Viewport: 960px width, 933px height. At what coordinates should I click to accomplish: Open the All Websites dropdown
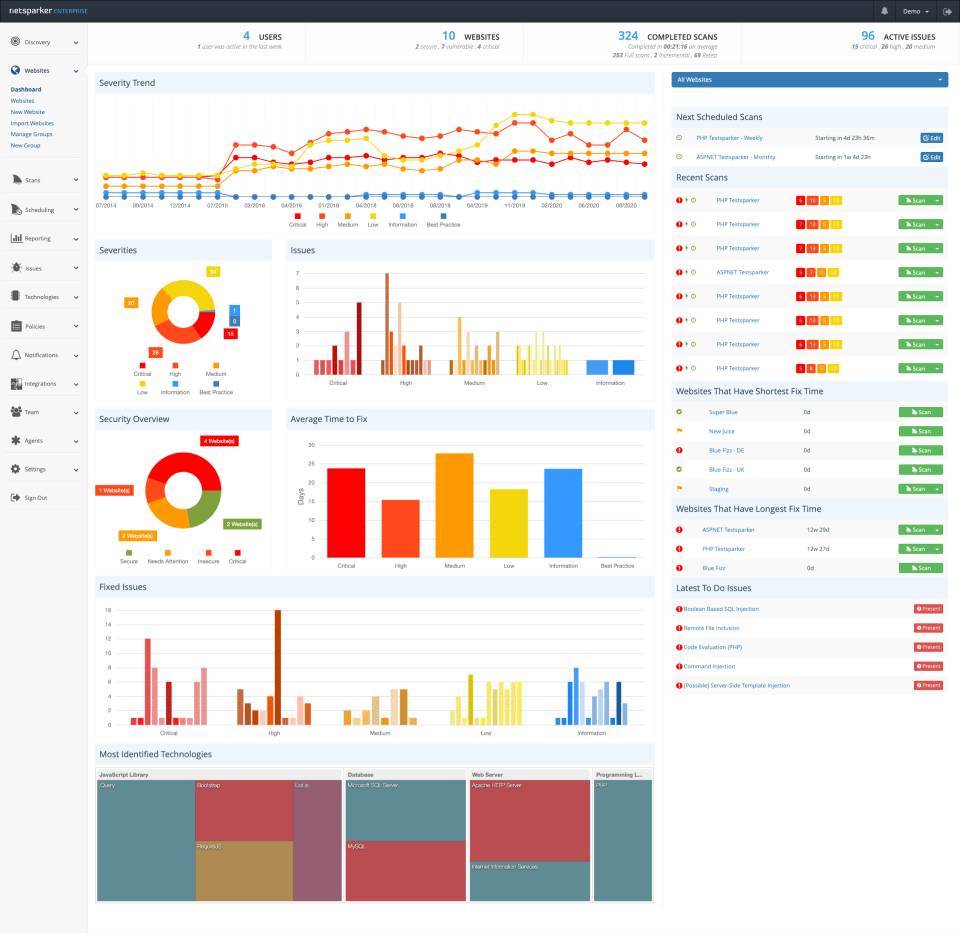808,78
